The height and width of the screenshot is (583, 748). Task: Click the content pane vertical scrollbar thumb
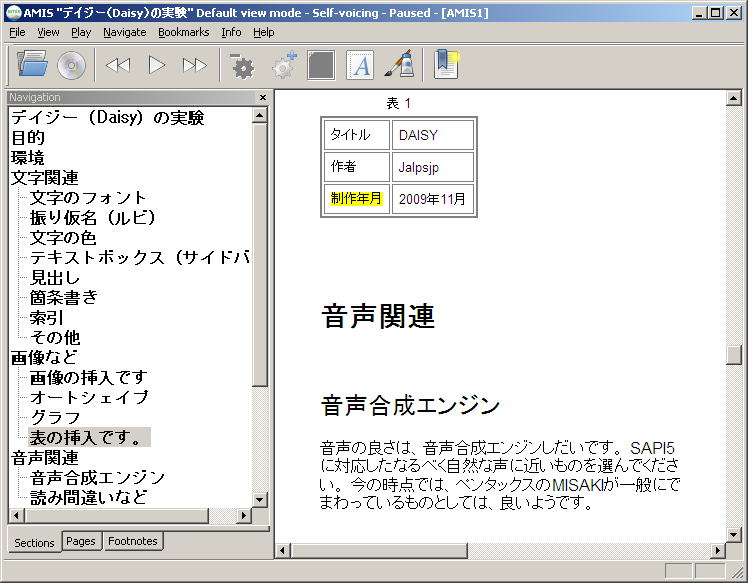[x=733, y=355]
